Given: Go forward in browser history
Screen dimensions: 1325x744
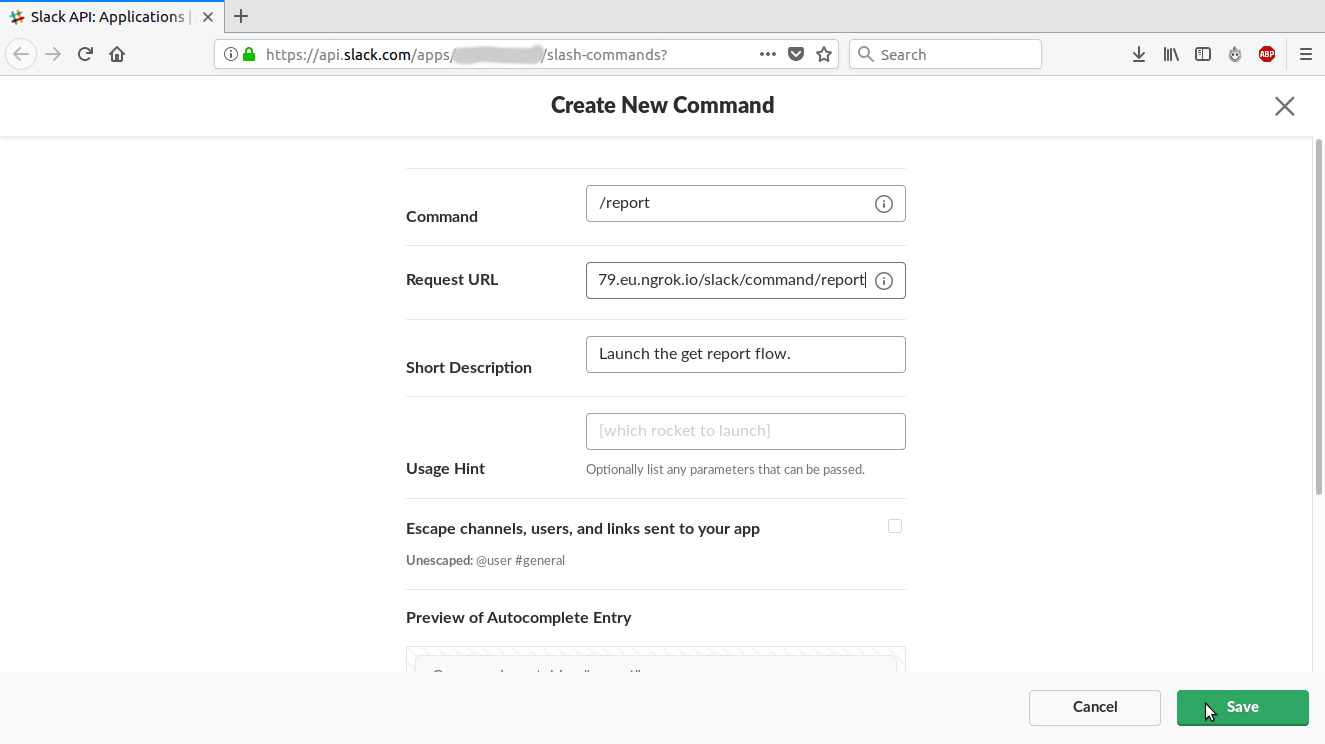Looking at the screenshot, I should point(53,54).
